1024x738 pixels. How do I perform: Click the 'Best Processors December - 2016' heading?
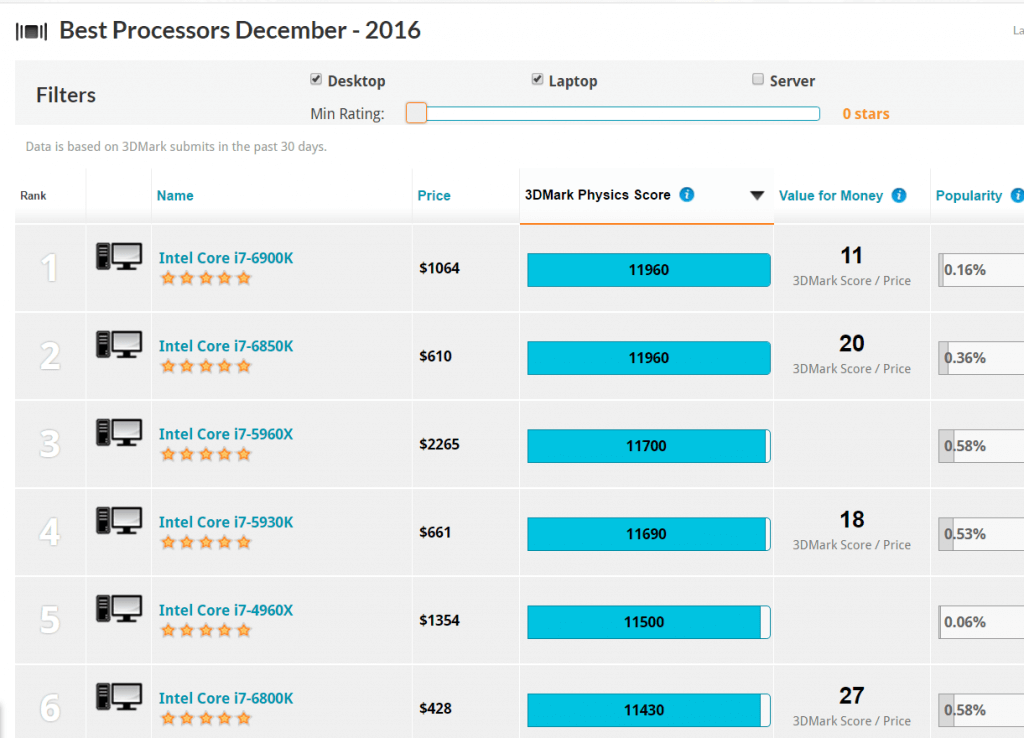pos(240,31)
